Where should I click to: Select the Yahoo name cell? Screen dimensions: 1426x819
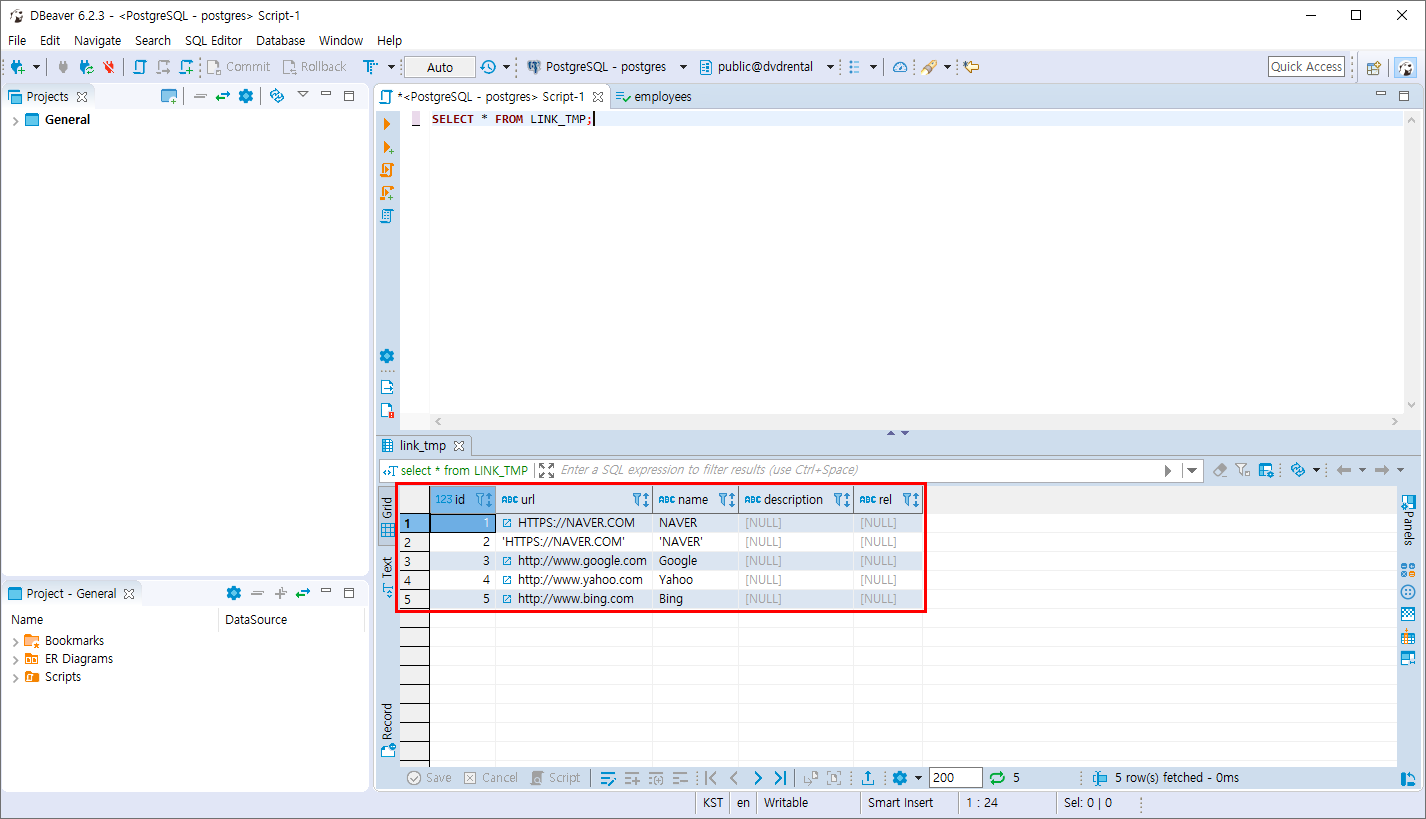[x=695, y=580]
